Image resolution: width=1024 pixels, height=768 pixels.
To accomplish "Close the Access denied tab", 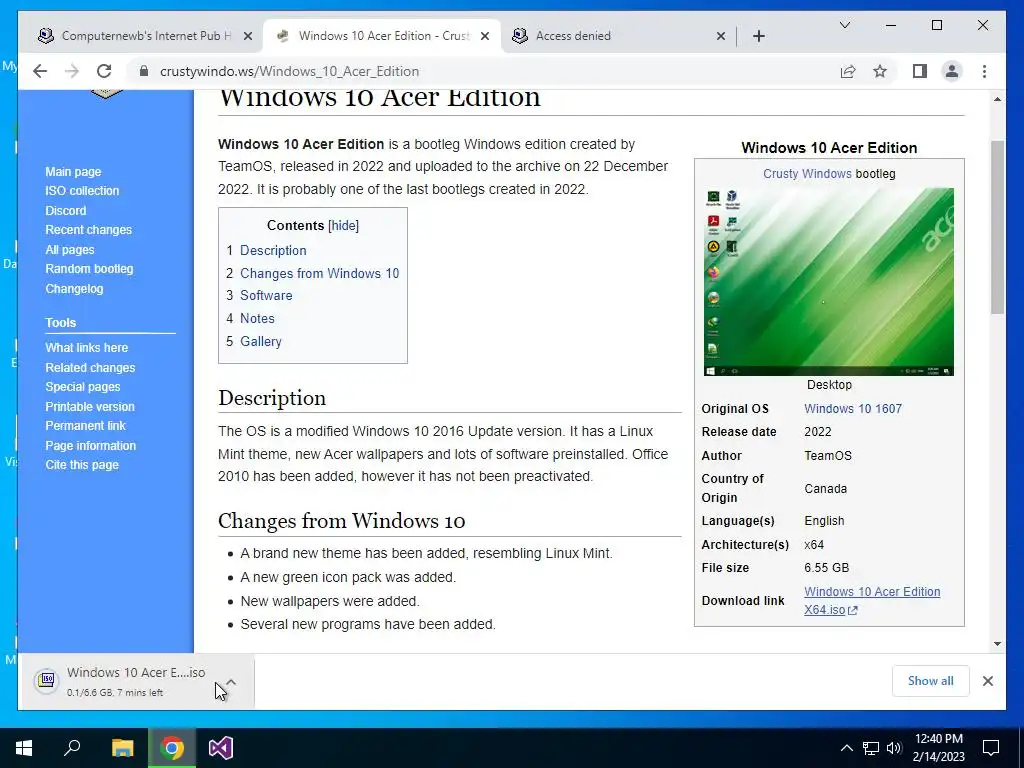I will 720,36.
